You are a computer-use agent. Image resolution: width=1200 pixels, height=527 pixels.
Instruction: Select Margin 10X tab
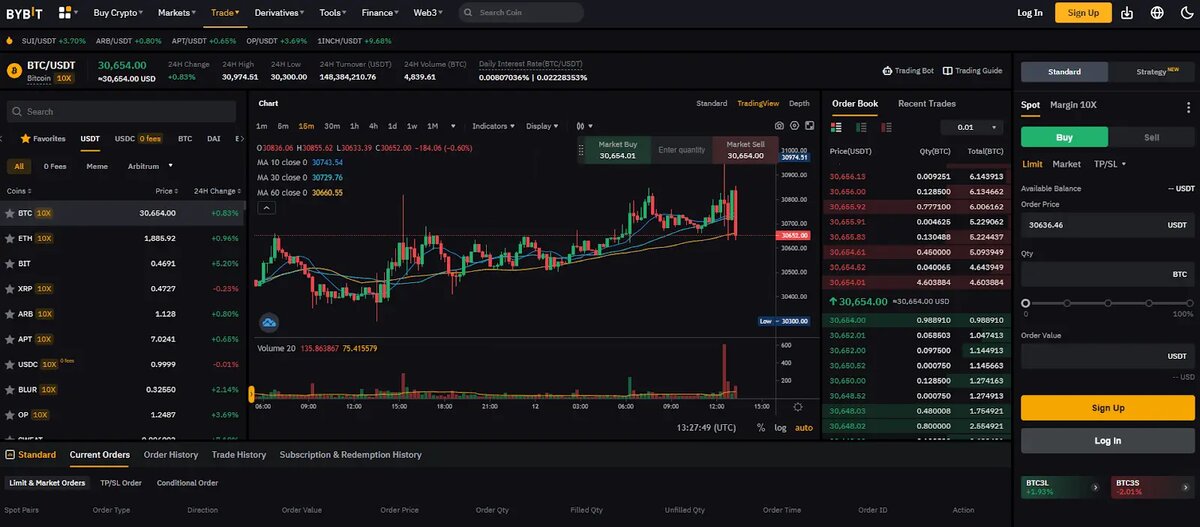(x=1073, y=104)
